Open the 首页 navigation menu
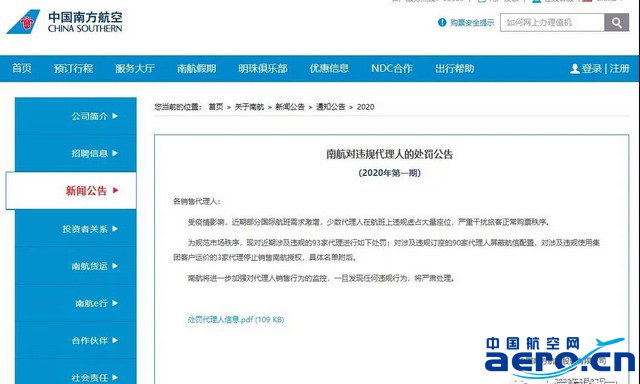The width and height of the screenshot is (640, 384). pyautogui.click(x=22, y=69)
